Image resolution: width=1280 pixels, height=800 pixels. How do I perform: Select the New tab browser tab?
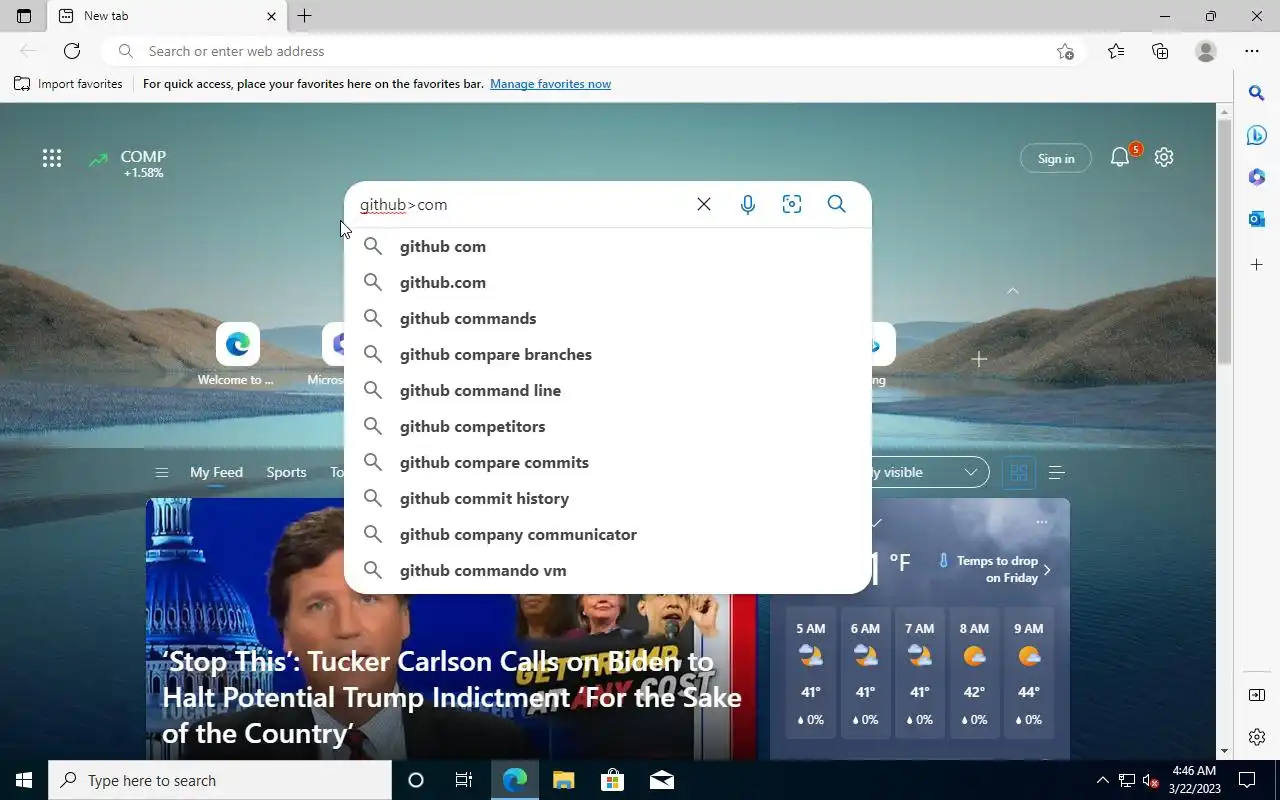pyautogui.click(x=166, y=16)
